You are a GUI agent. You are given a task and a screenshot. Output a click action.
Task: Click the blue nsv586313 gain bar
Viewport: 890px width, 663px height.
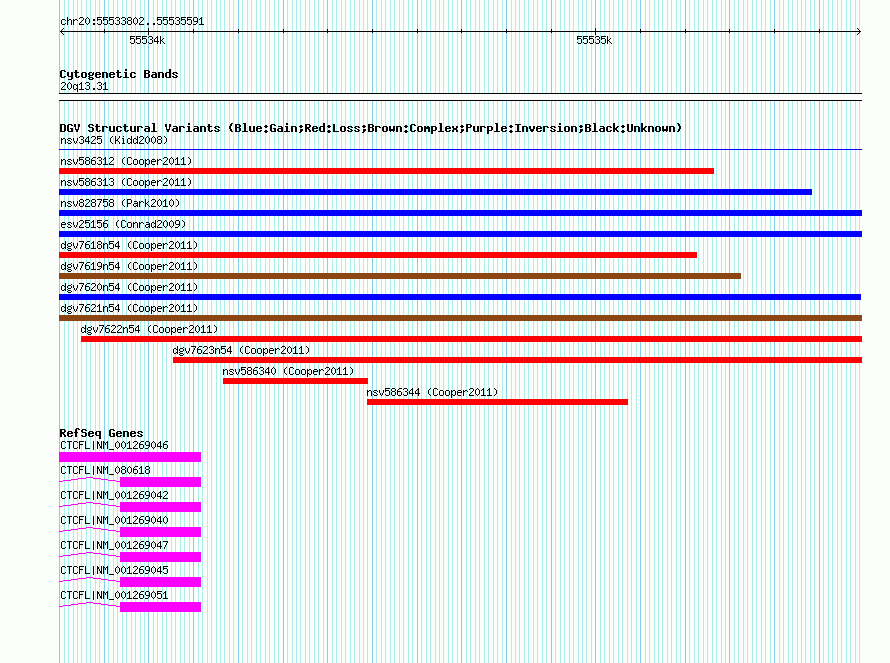tap(435, 192)
